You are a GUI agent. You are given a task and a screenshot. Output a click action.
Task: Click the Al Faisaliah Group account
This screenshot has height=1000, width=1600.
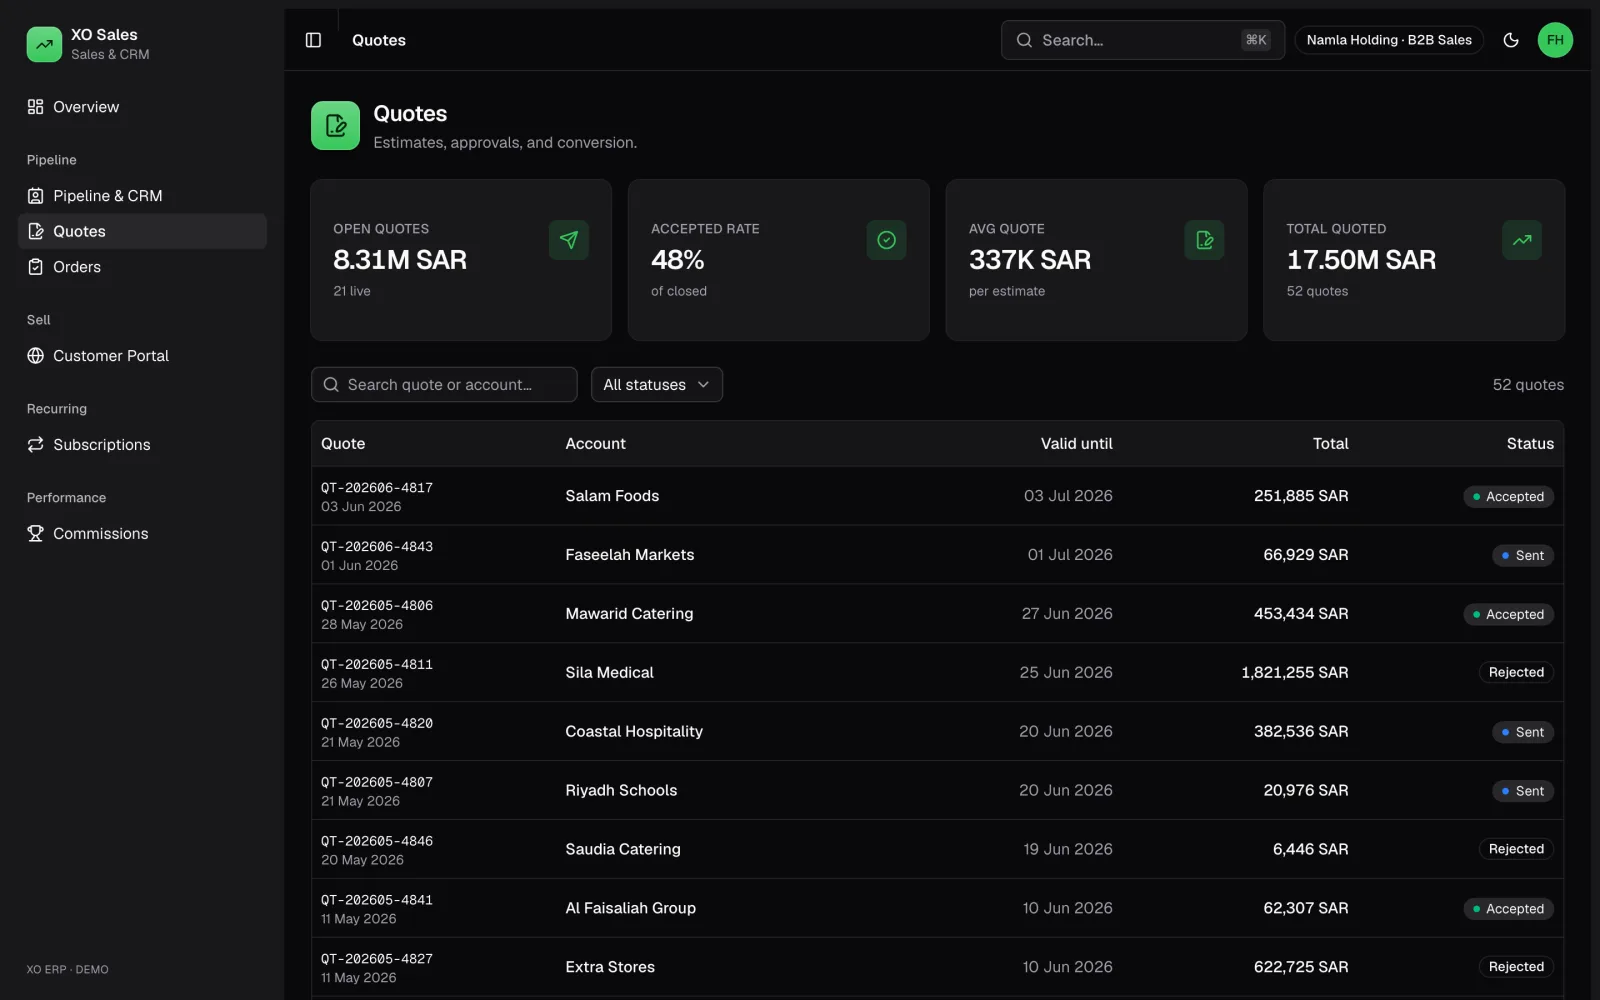630,908
